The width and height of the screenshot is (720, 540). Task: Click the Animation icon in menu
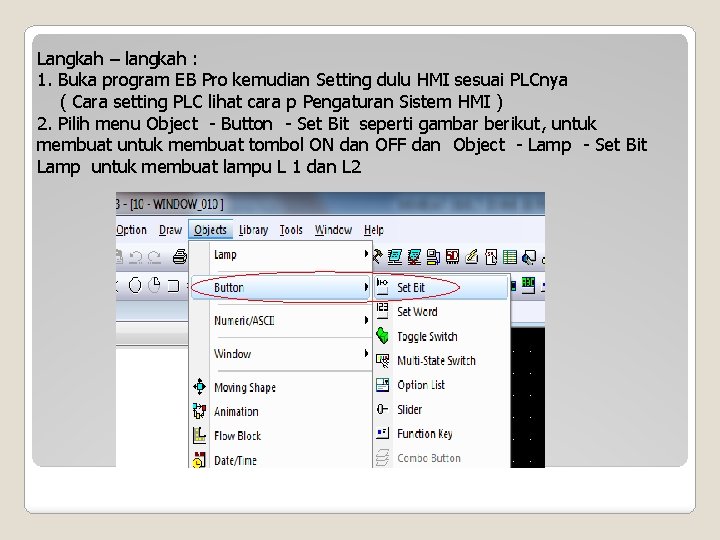[199, 411]
